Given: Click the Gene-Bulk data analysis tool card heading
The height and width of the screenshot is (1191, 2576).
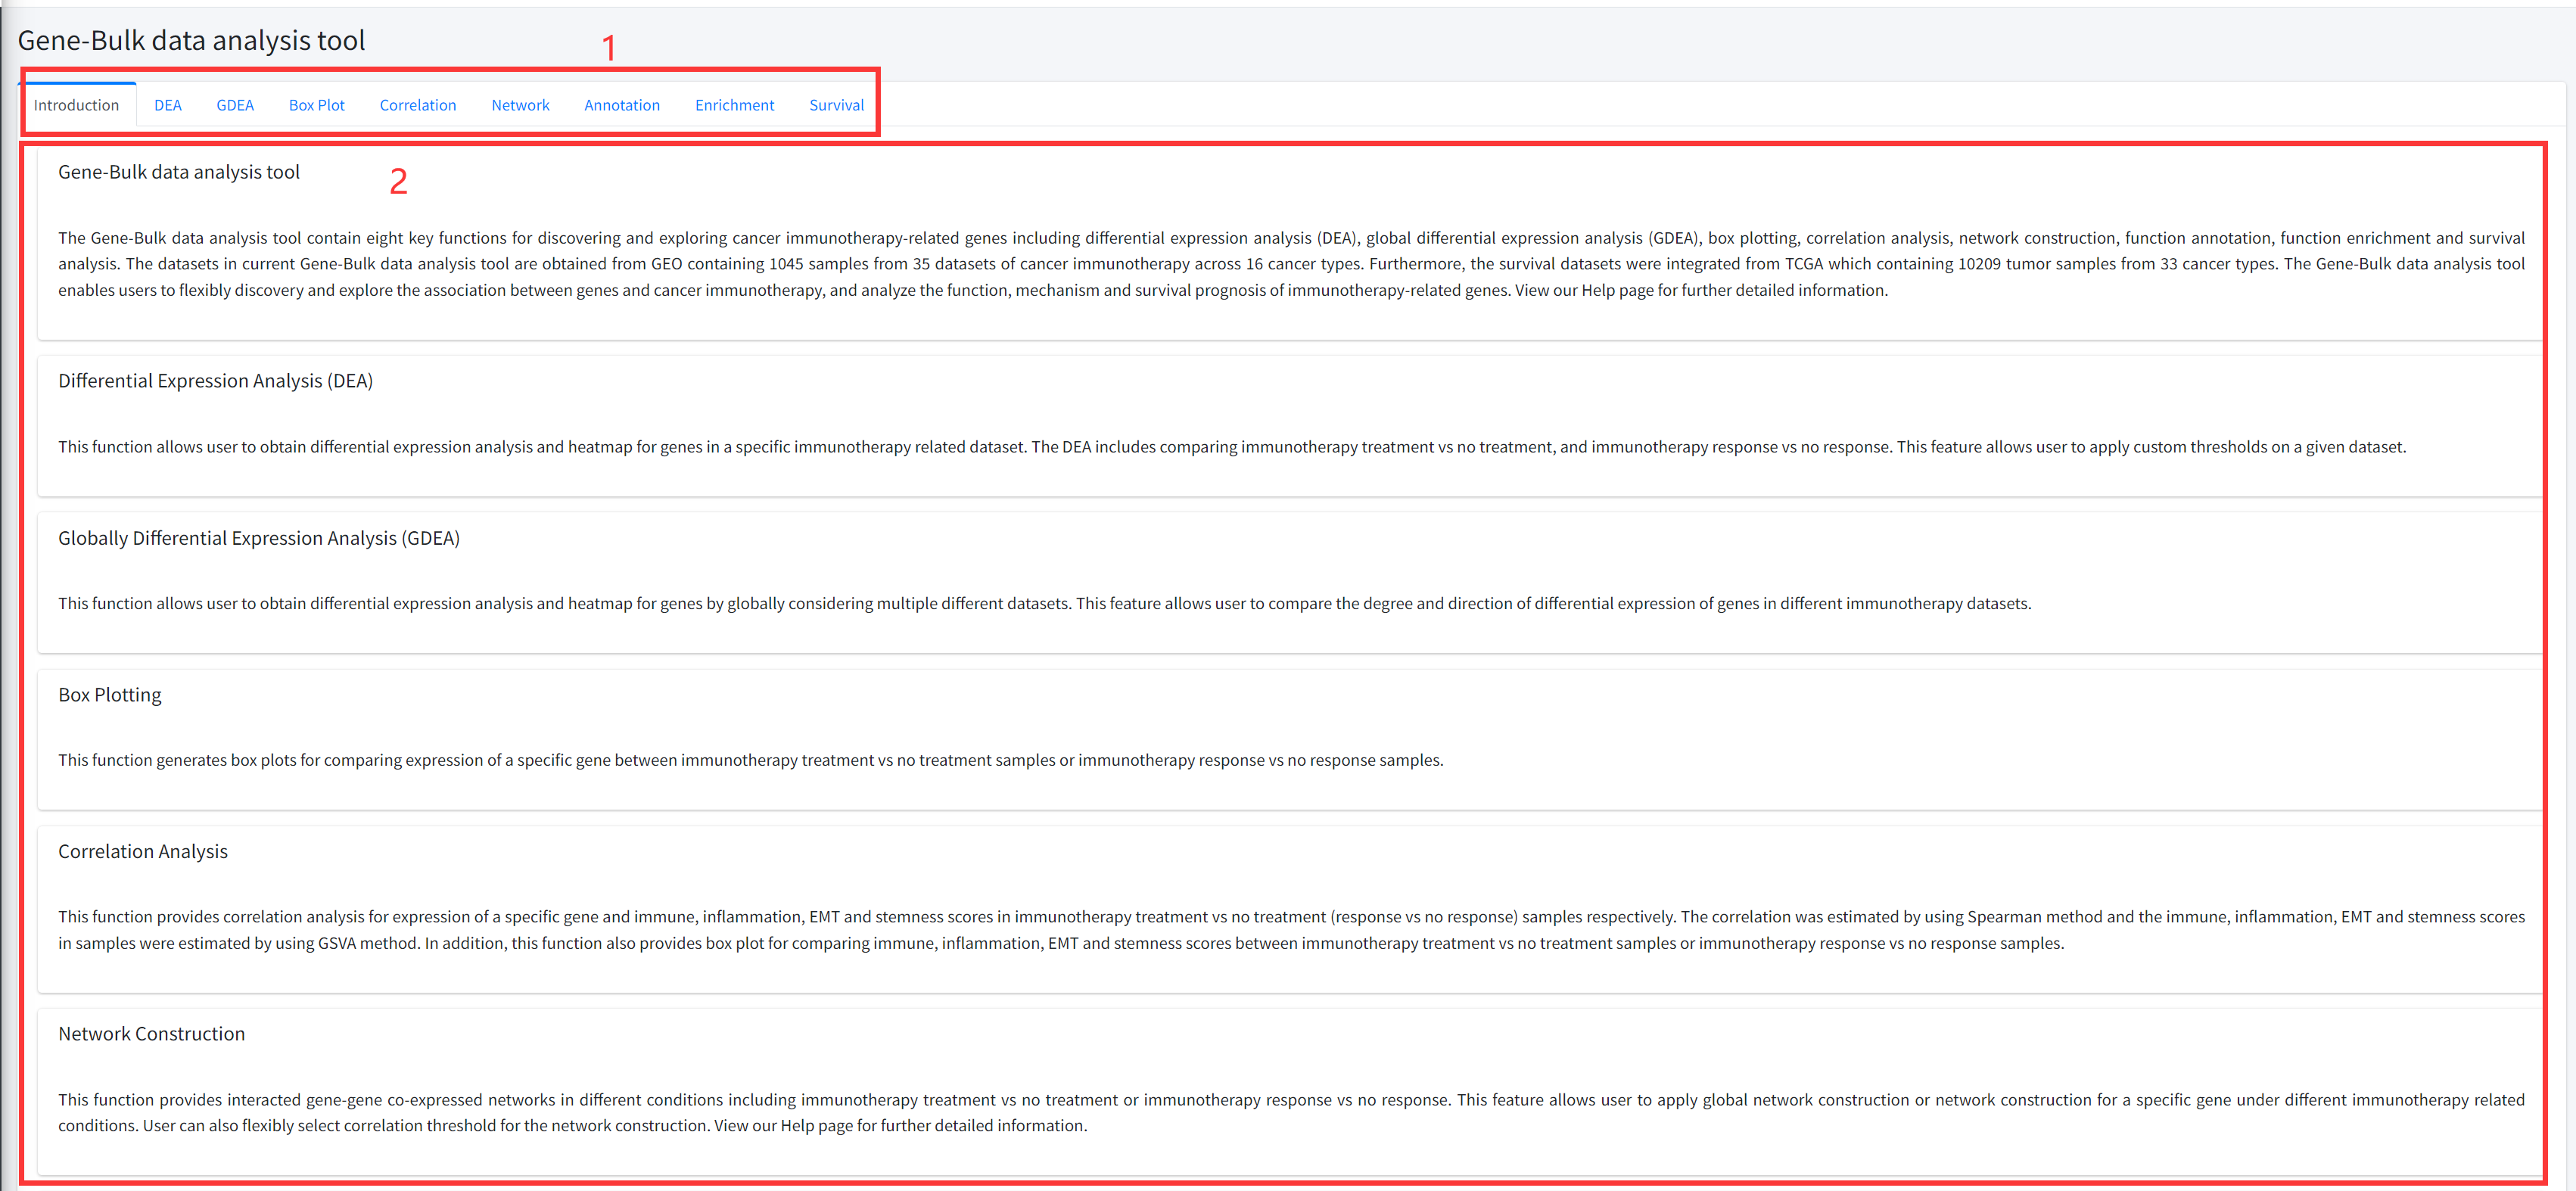Looking at the screenshot, I should [x=179, y=172].
